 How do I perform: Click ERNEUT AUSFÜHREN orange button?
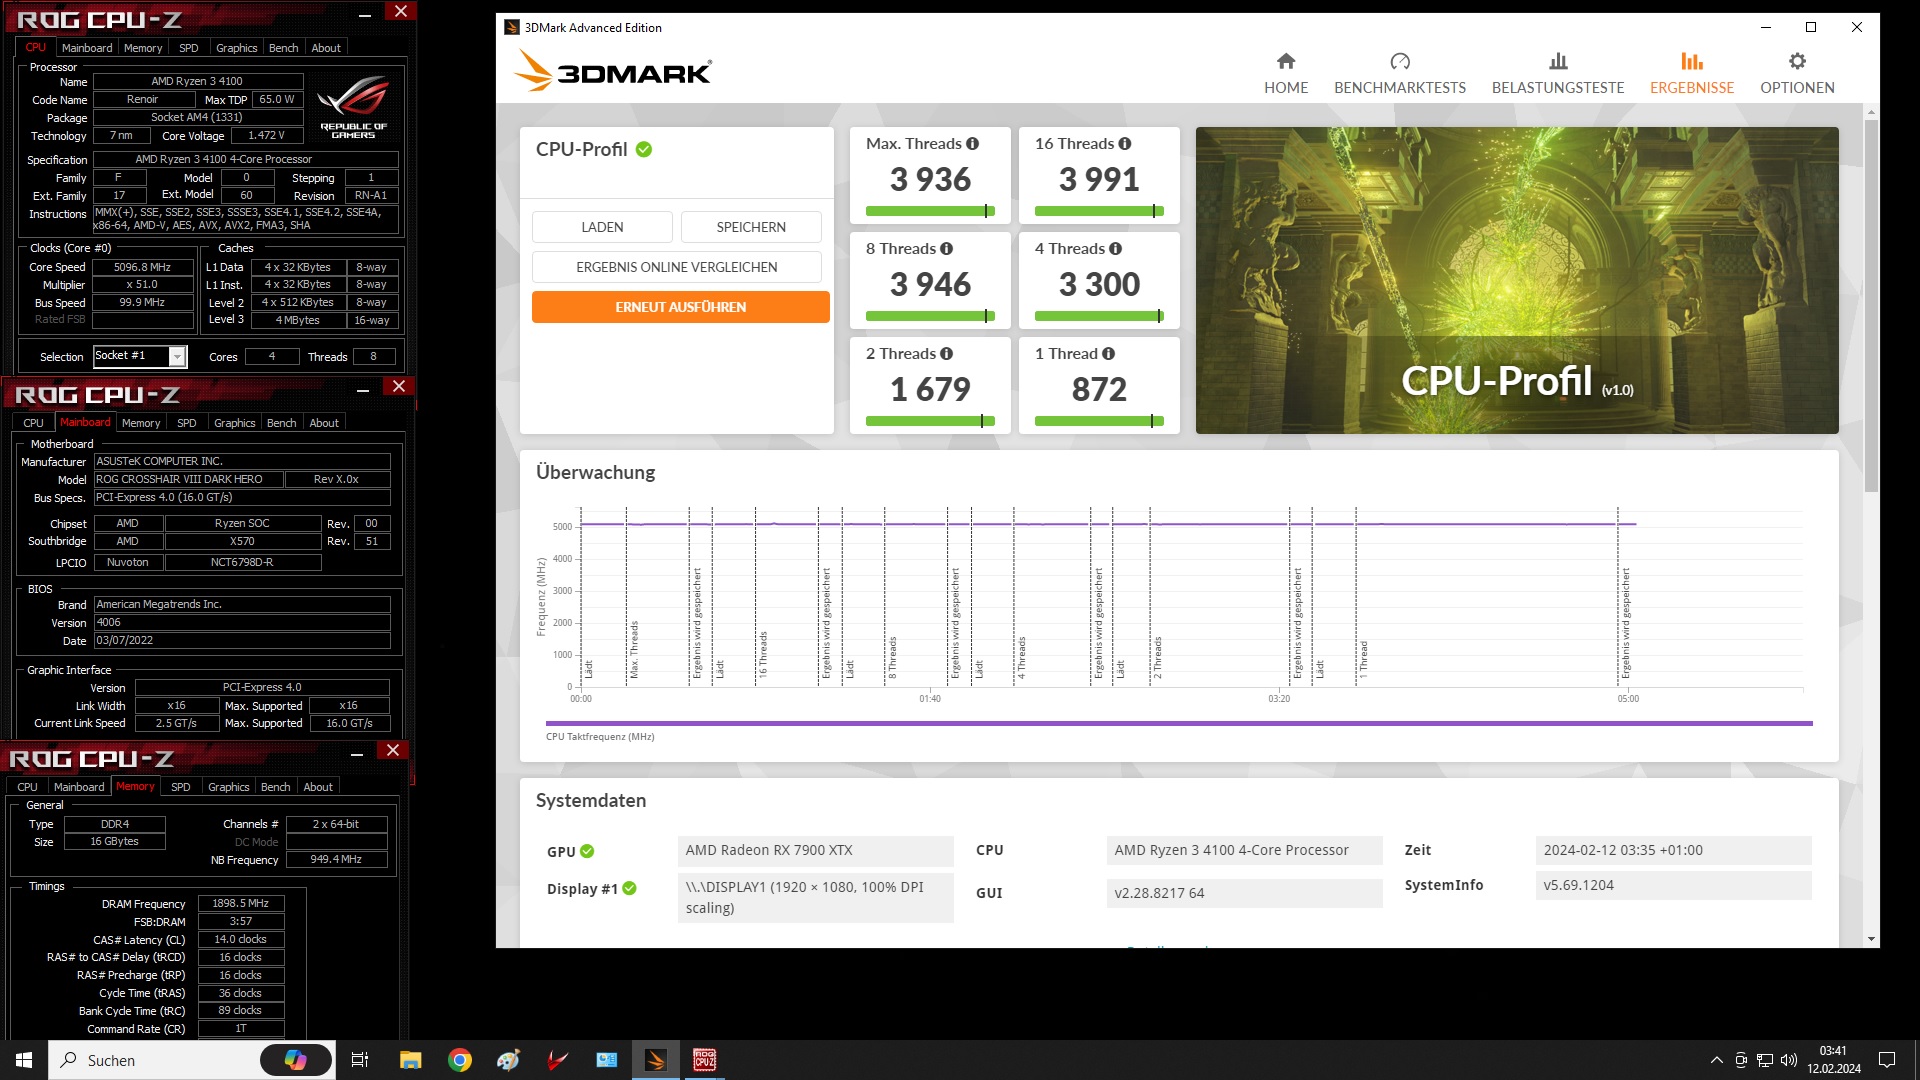[x=681, y=307]
